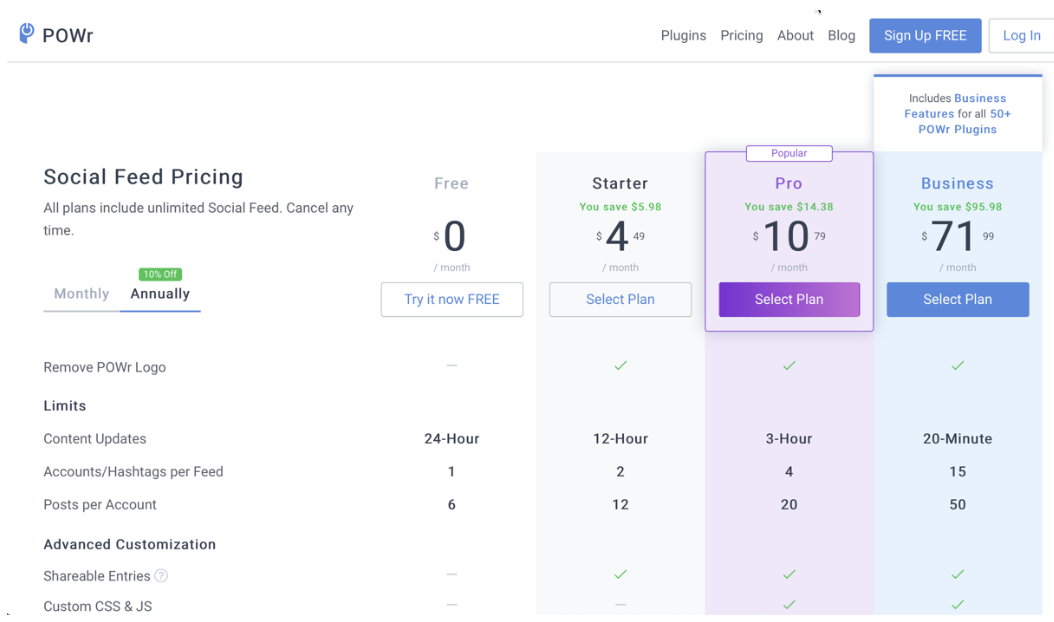
Task: Click the Log In button
Action: [x=1021, y=35]
